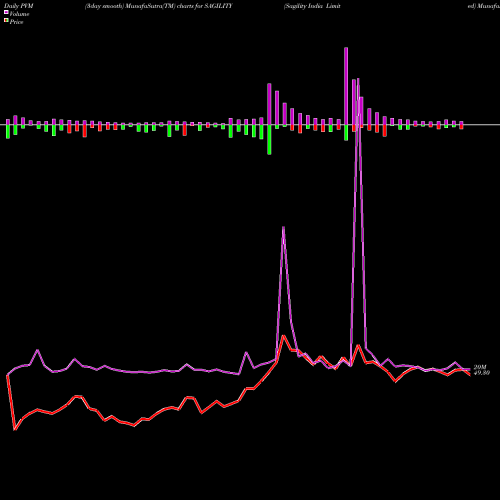Click the '49.89' price value label

click(x=482, y=373)
